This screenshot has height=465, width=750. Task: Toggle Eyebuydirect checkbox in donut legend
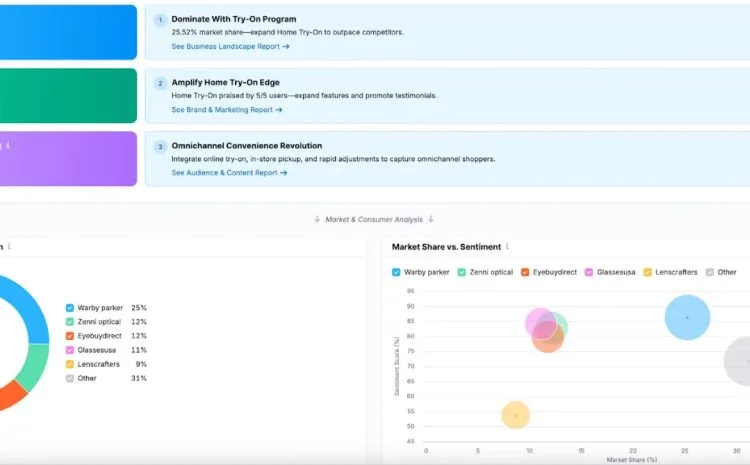pos(70,336)
